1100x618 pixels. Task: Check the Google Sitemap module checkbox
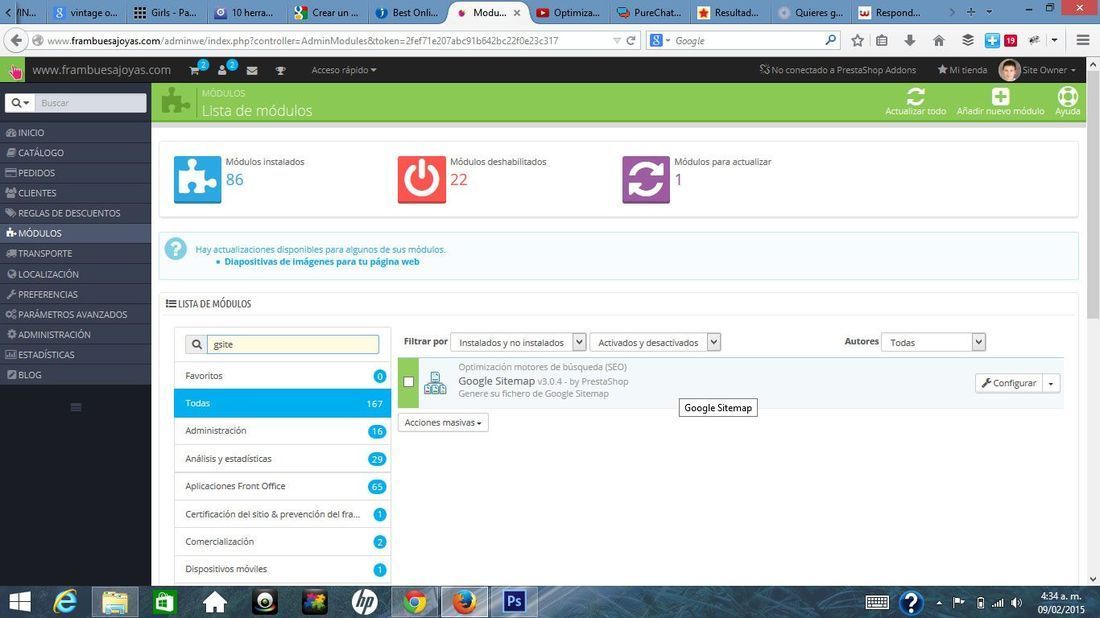coord(408,382)
